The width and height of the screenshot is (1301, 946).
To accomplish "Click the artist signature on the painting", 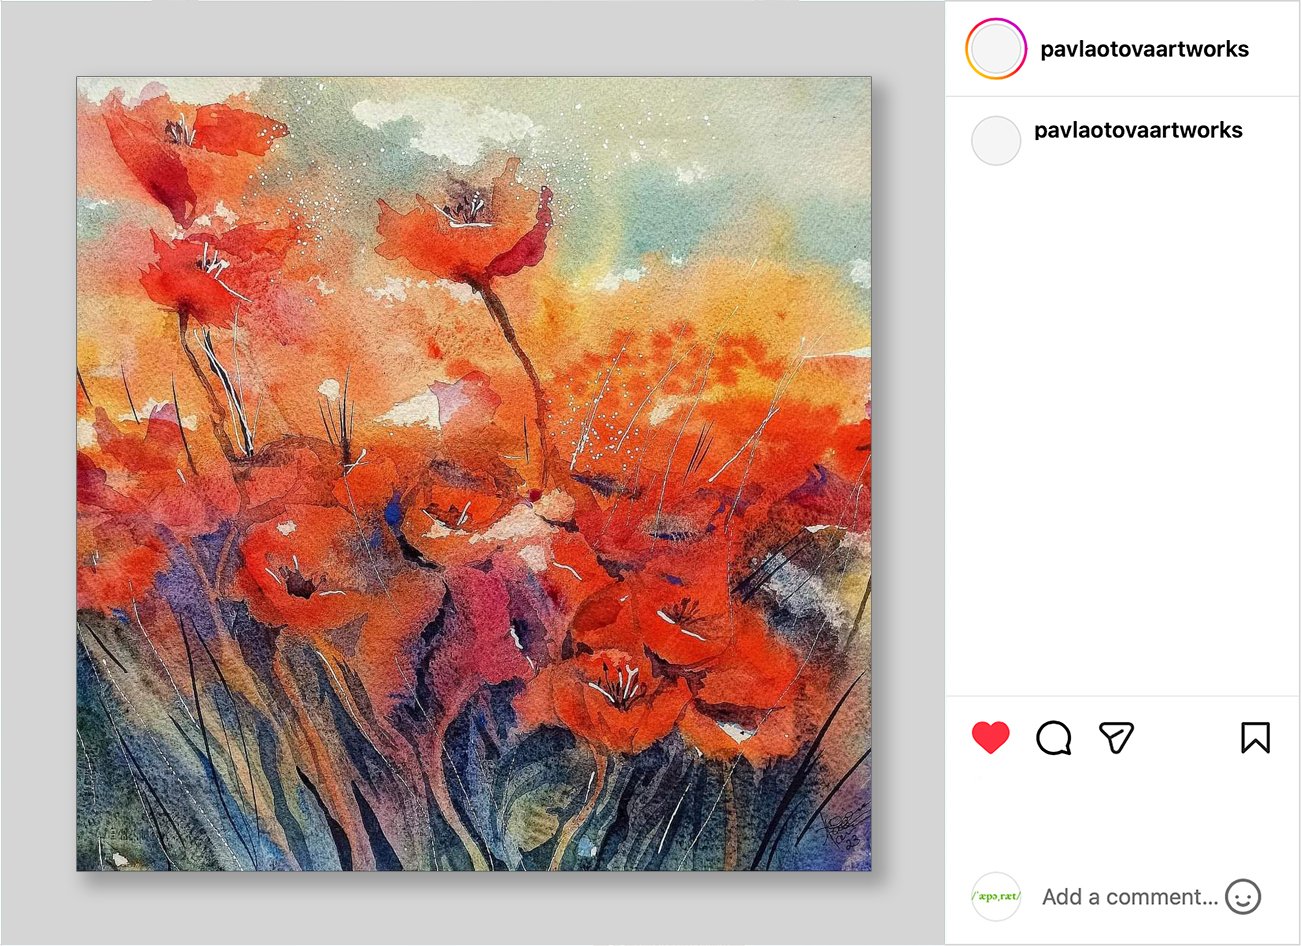I will [x=842, y=830].
